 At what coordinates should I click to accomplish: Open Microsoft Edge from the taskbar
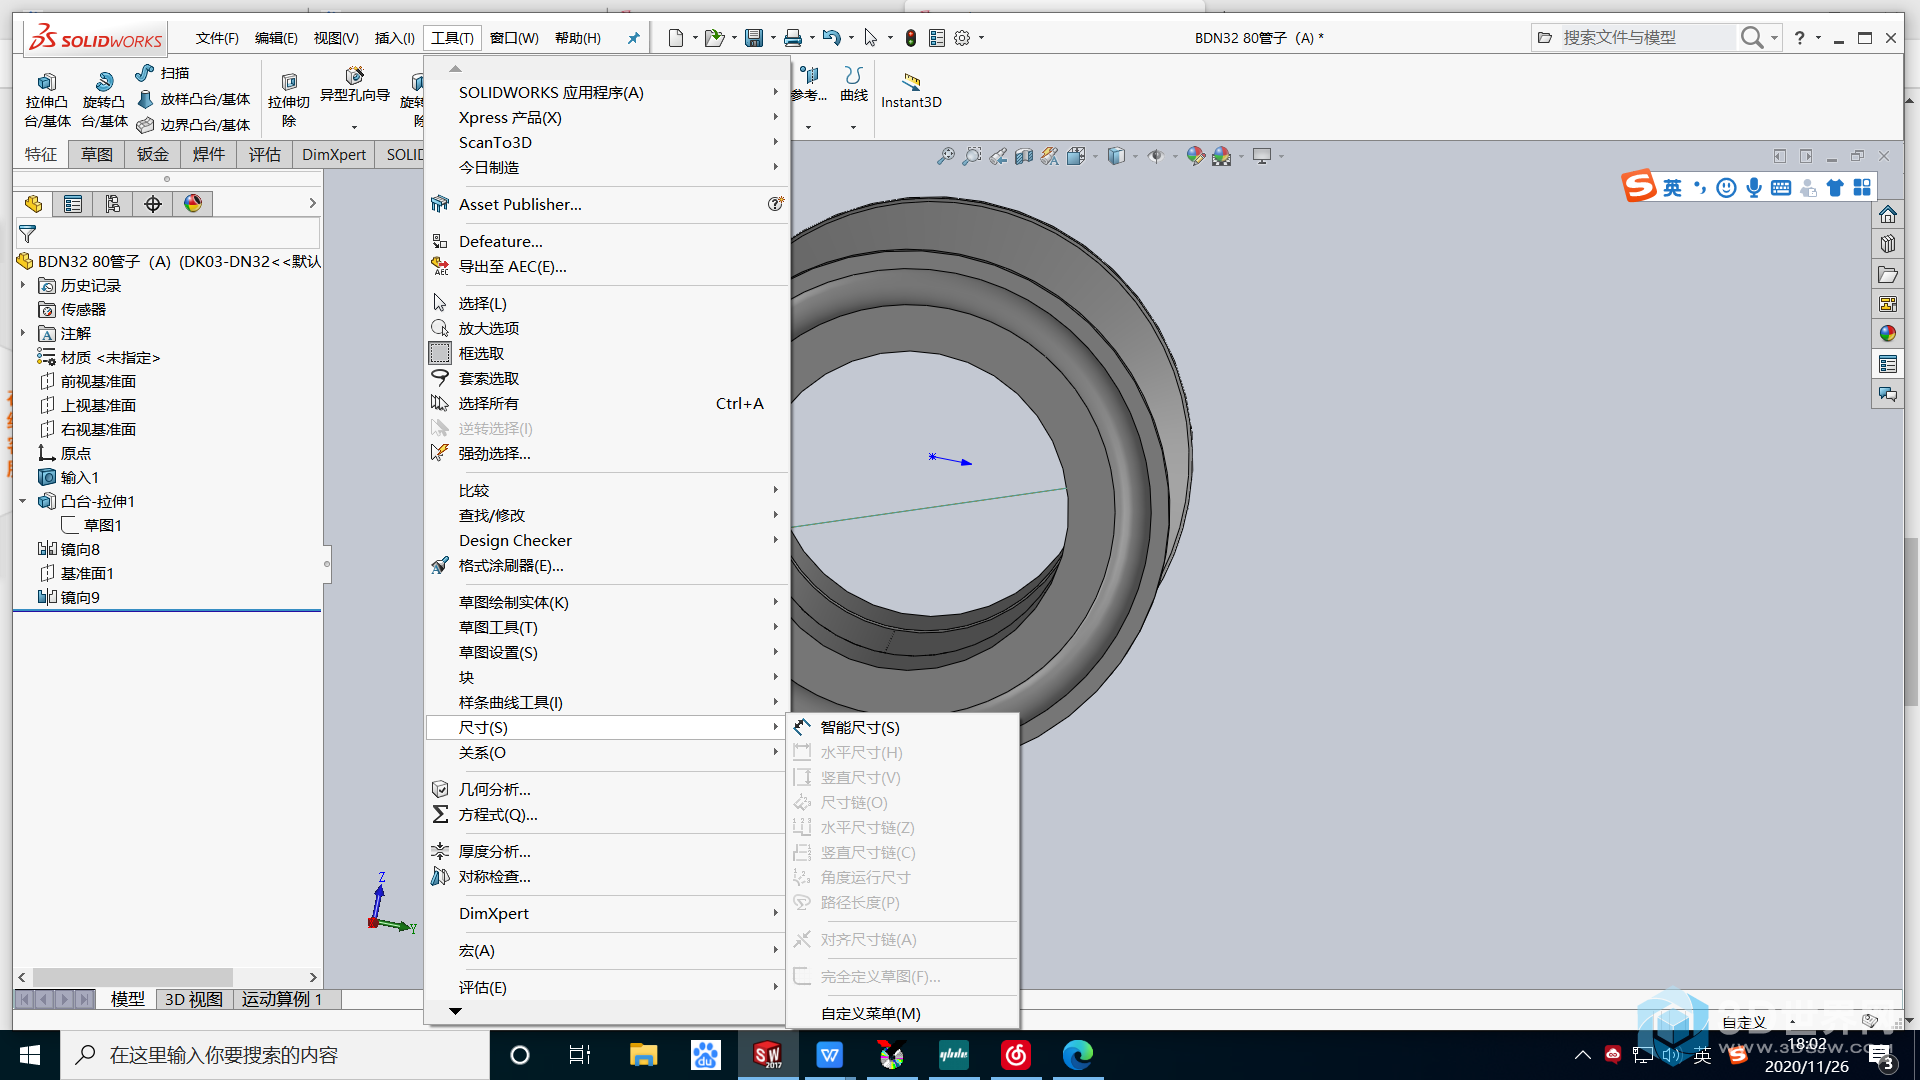tap(1078, 1055)
